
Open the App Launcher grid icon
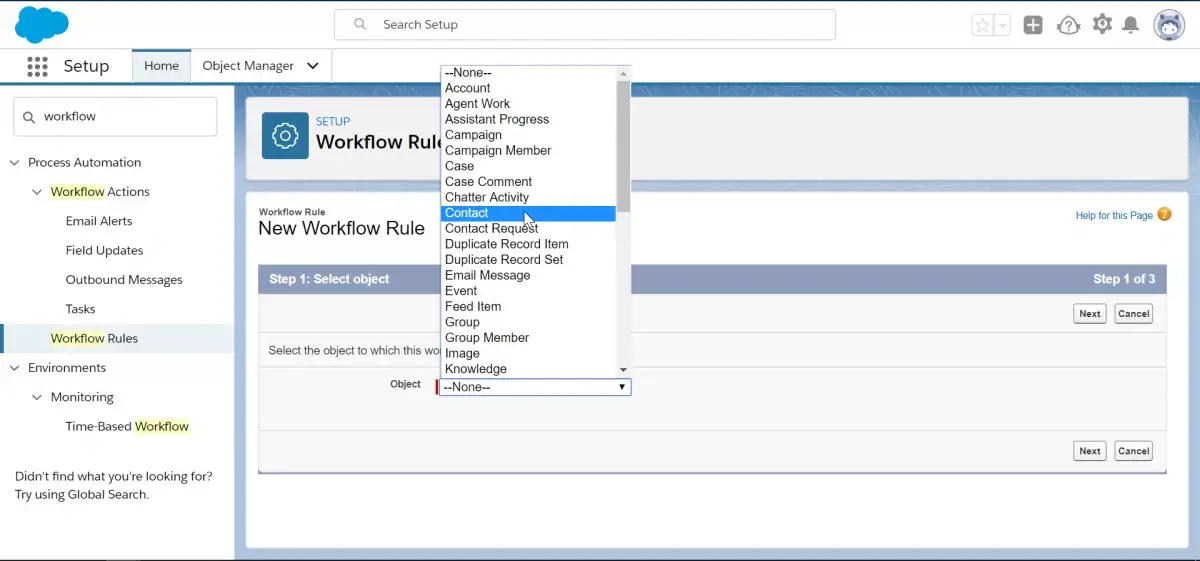point(37,66)
